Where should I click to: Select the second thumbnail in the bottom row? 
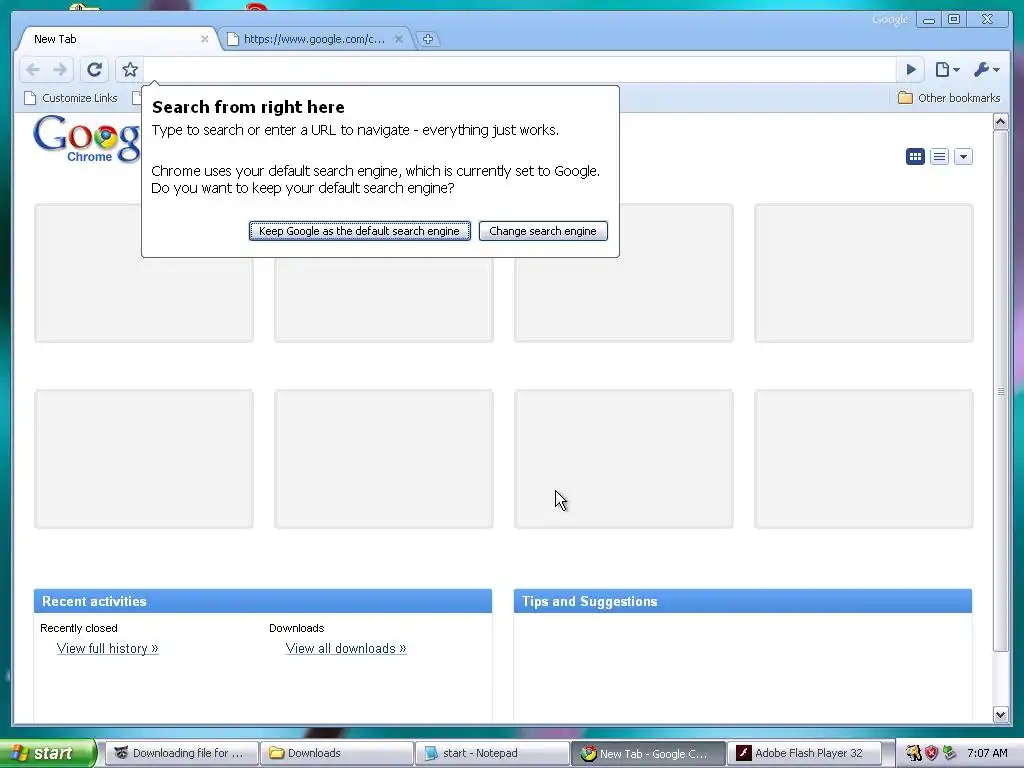(x=384, y=458)
